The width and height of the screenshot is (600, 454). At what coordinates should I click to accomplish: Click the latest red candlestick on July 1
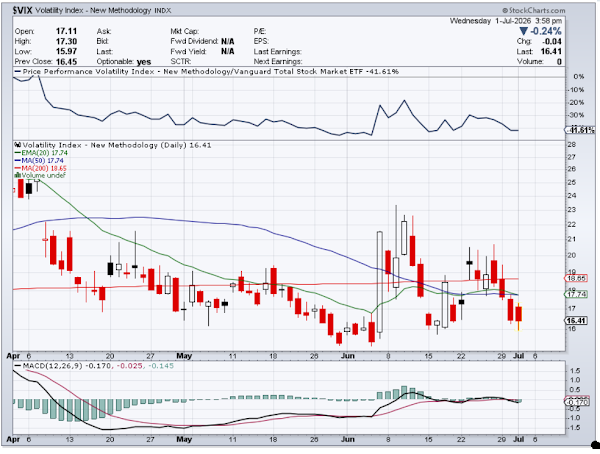click(x=519, y=314)
